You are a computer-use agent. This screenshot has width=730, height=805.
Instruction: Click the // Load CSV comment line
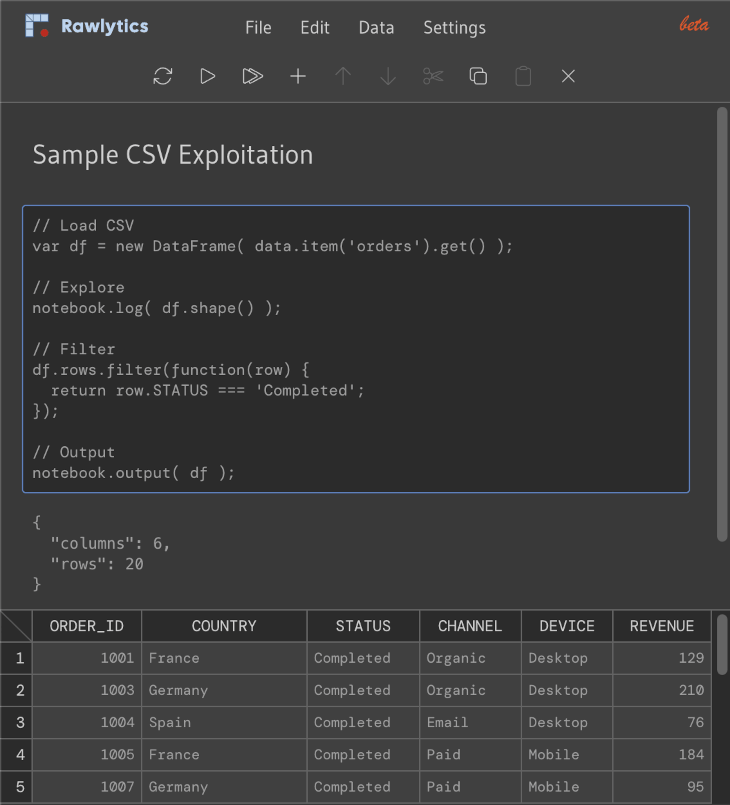(83, 226)
